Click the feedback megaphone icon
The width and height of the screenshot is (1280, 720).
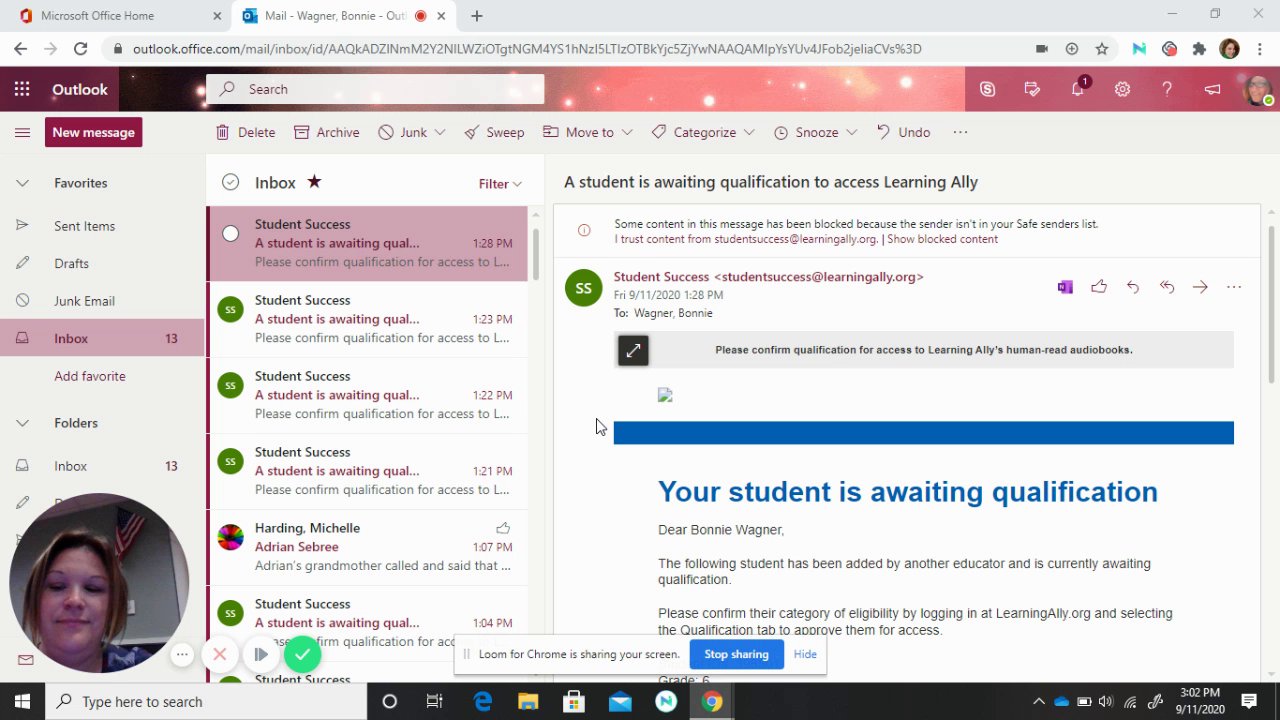(1212, 89)
